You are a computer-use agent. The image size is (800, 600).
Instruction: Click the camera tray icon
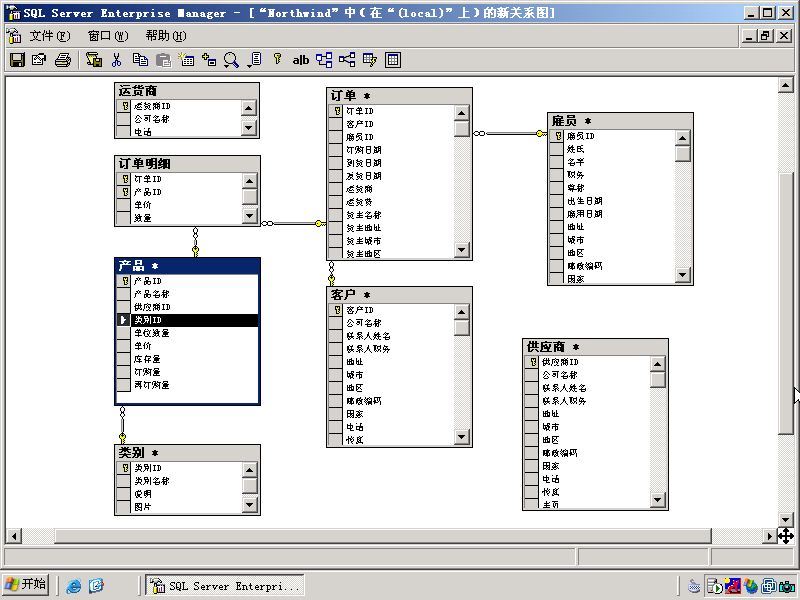(x=787, y=586)
